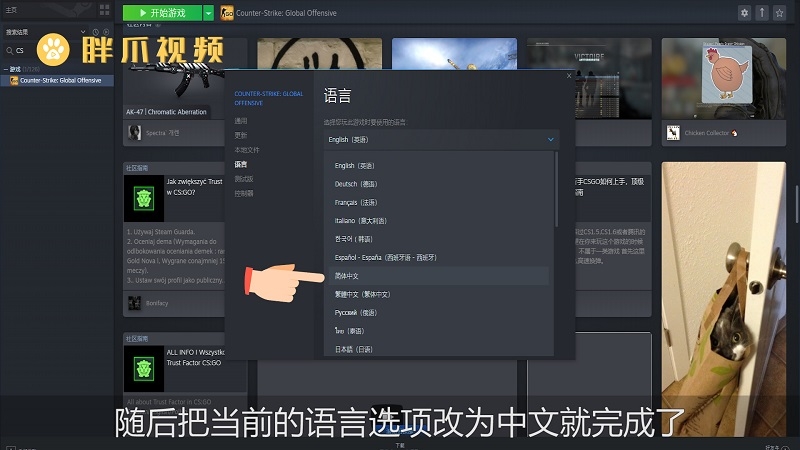Choose ไทย（泰语） in the language list

point(439,331)
